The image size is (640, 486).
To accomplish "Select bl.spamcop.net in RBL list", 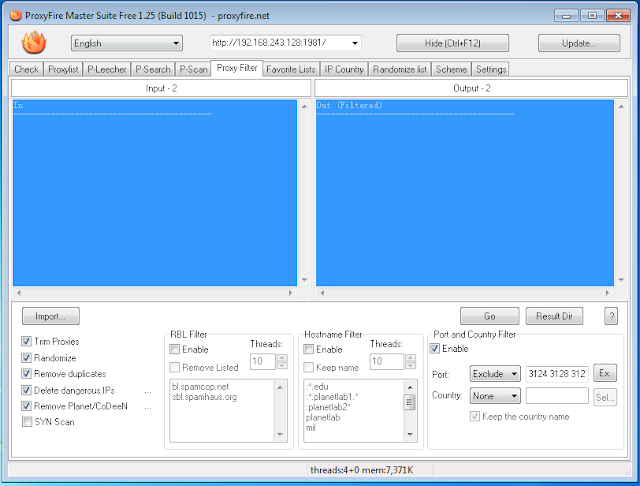I will coord(200,386).
